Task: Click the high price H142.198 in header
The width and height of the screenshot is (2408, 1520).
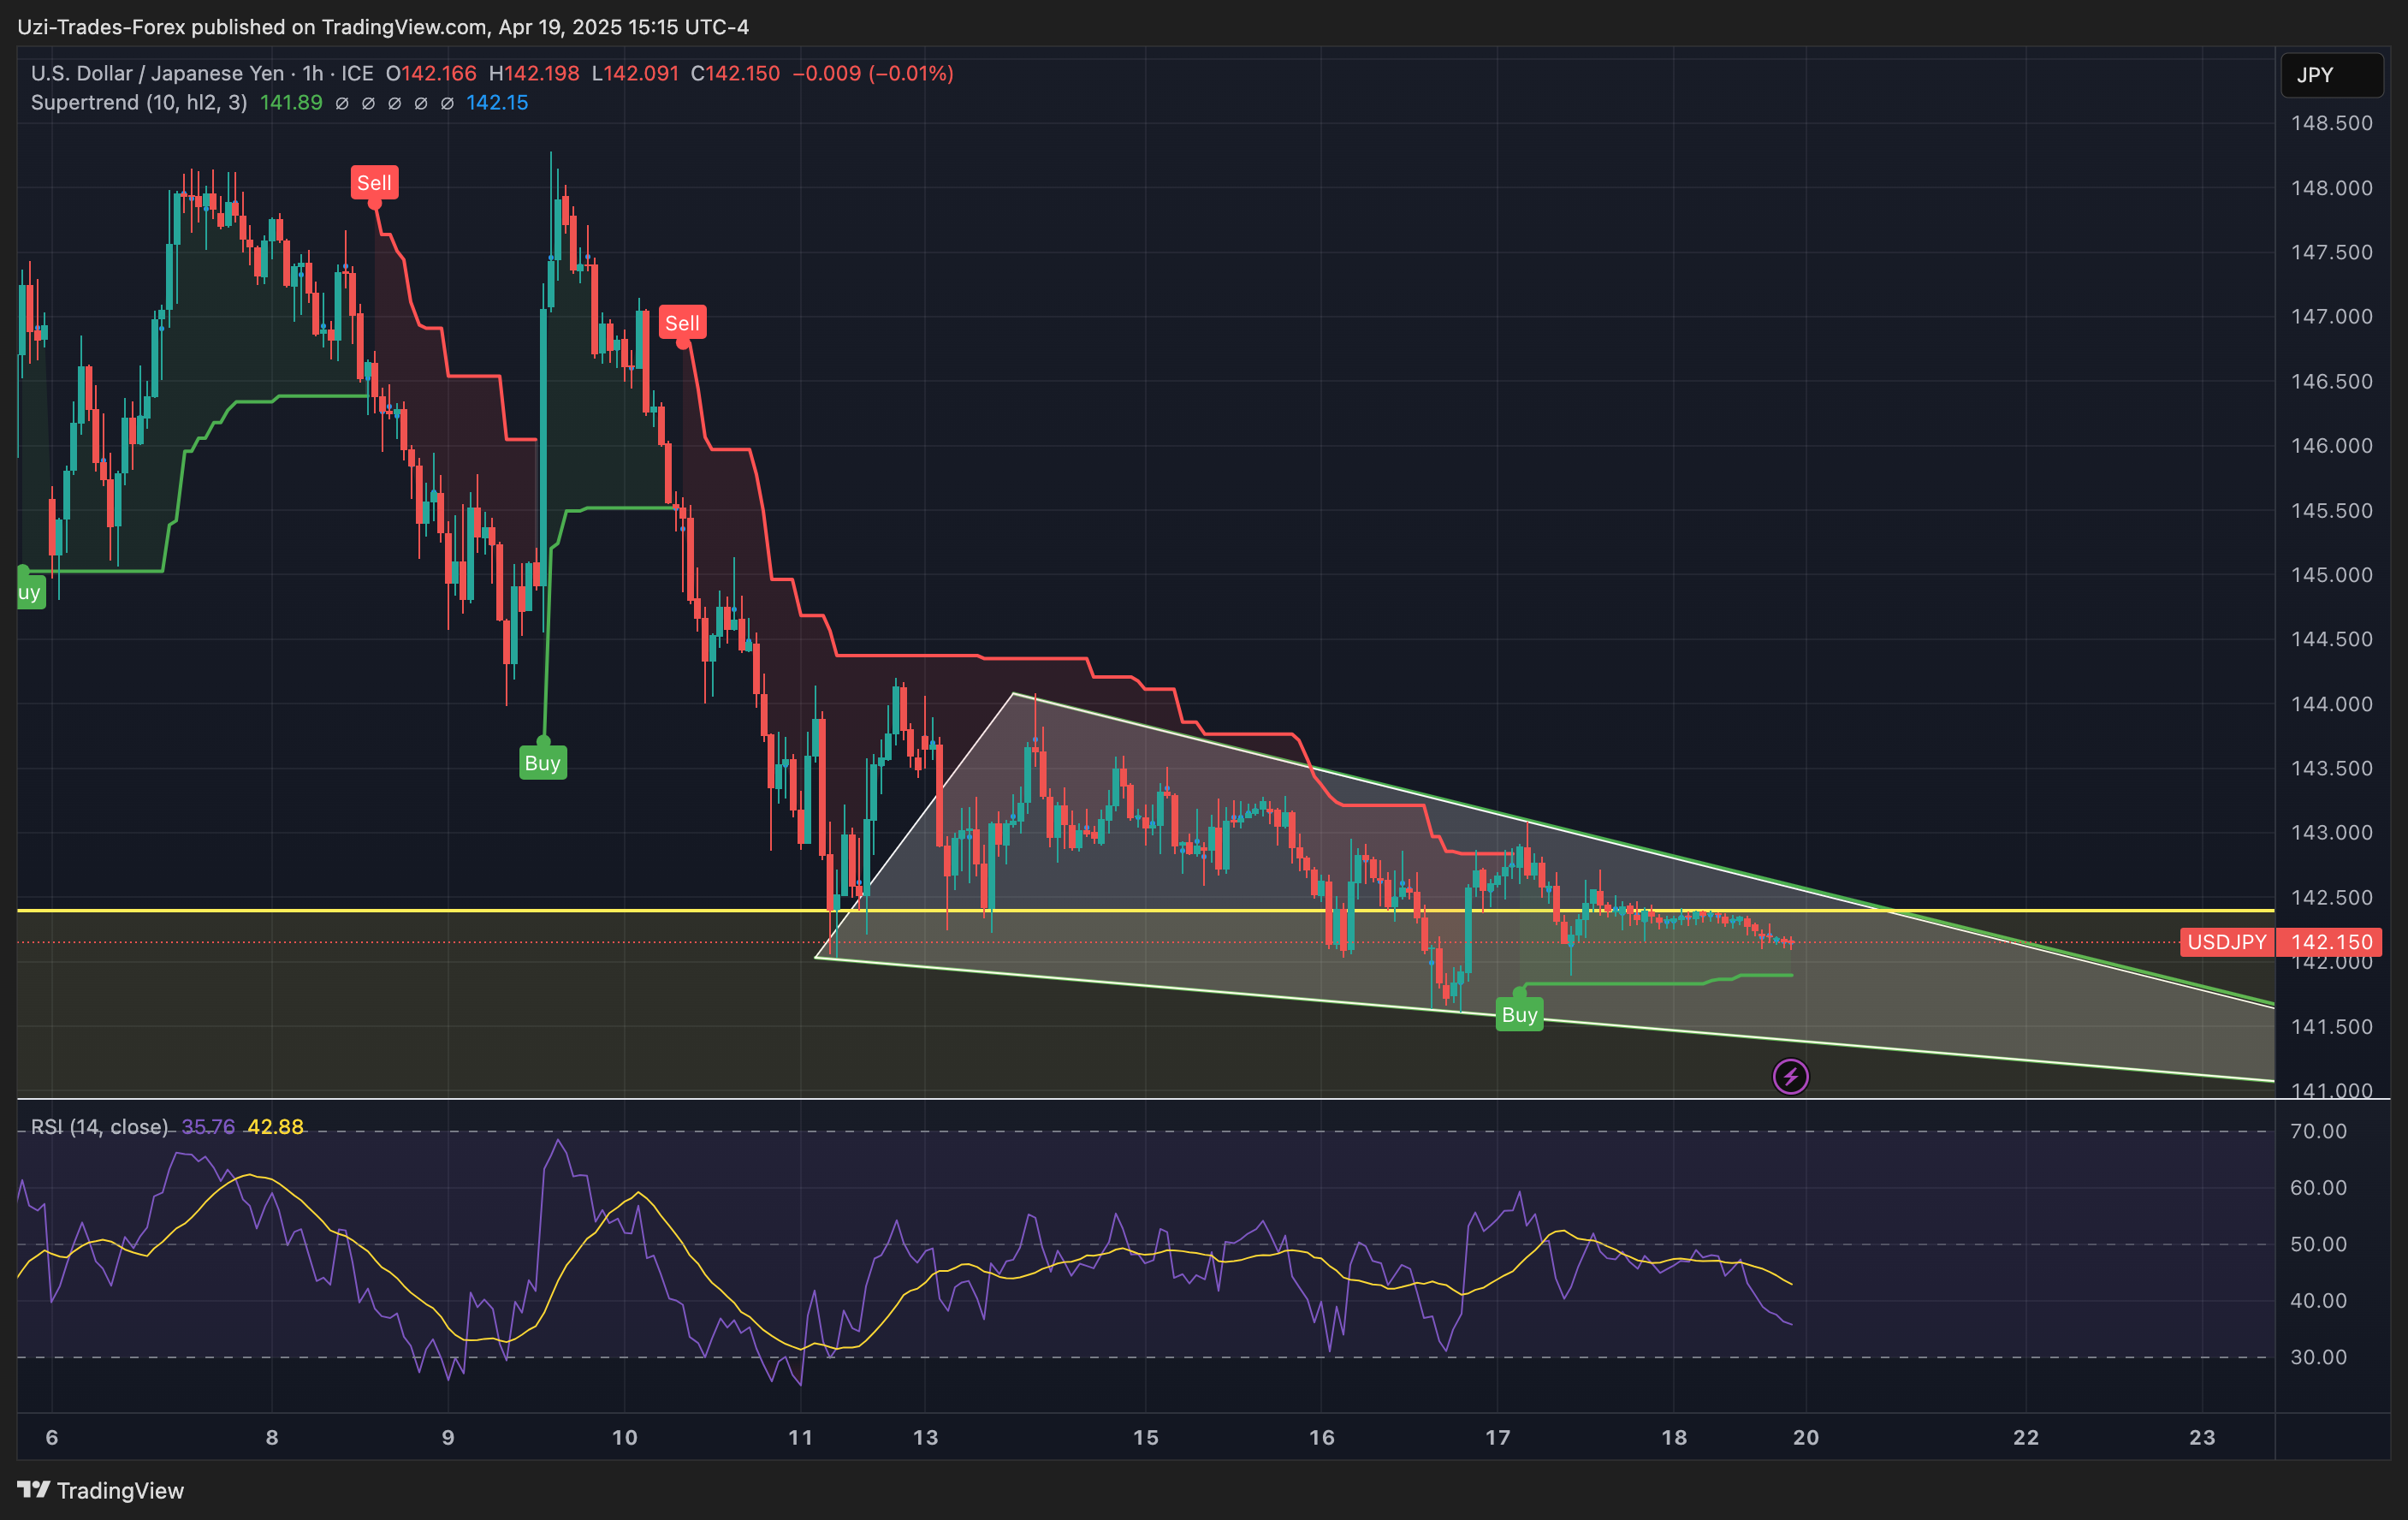Action: click(534, 73)
